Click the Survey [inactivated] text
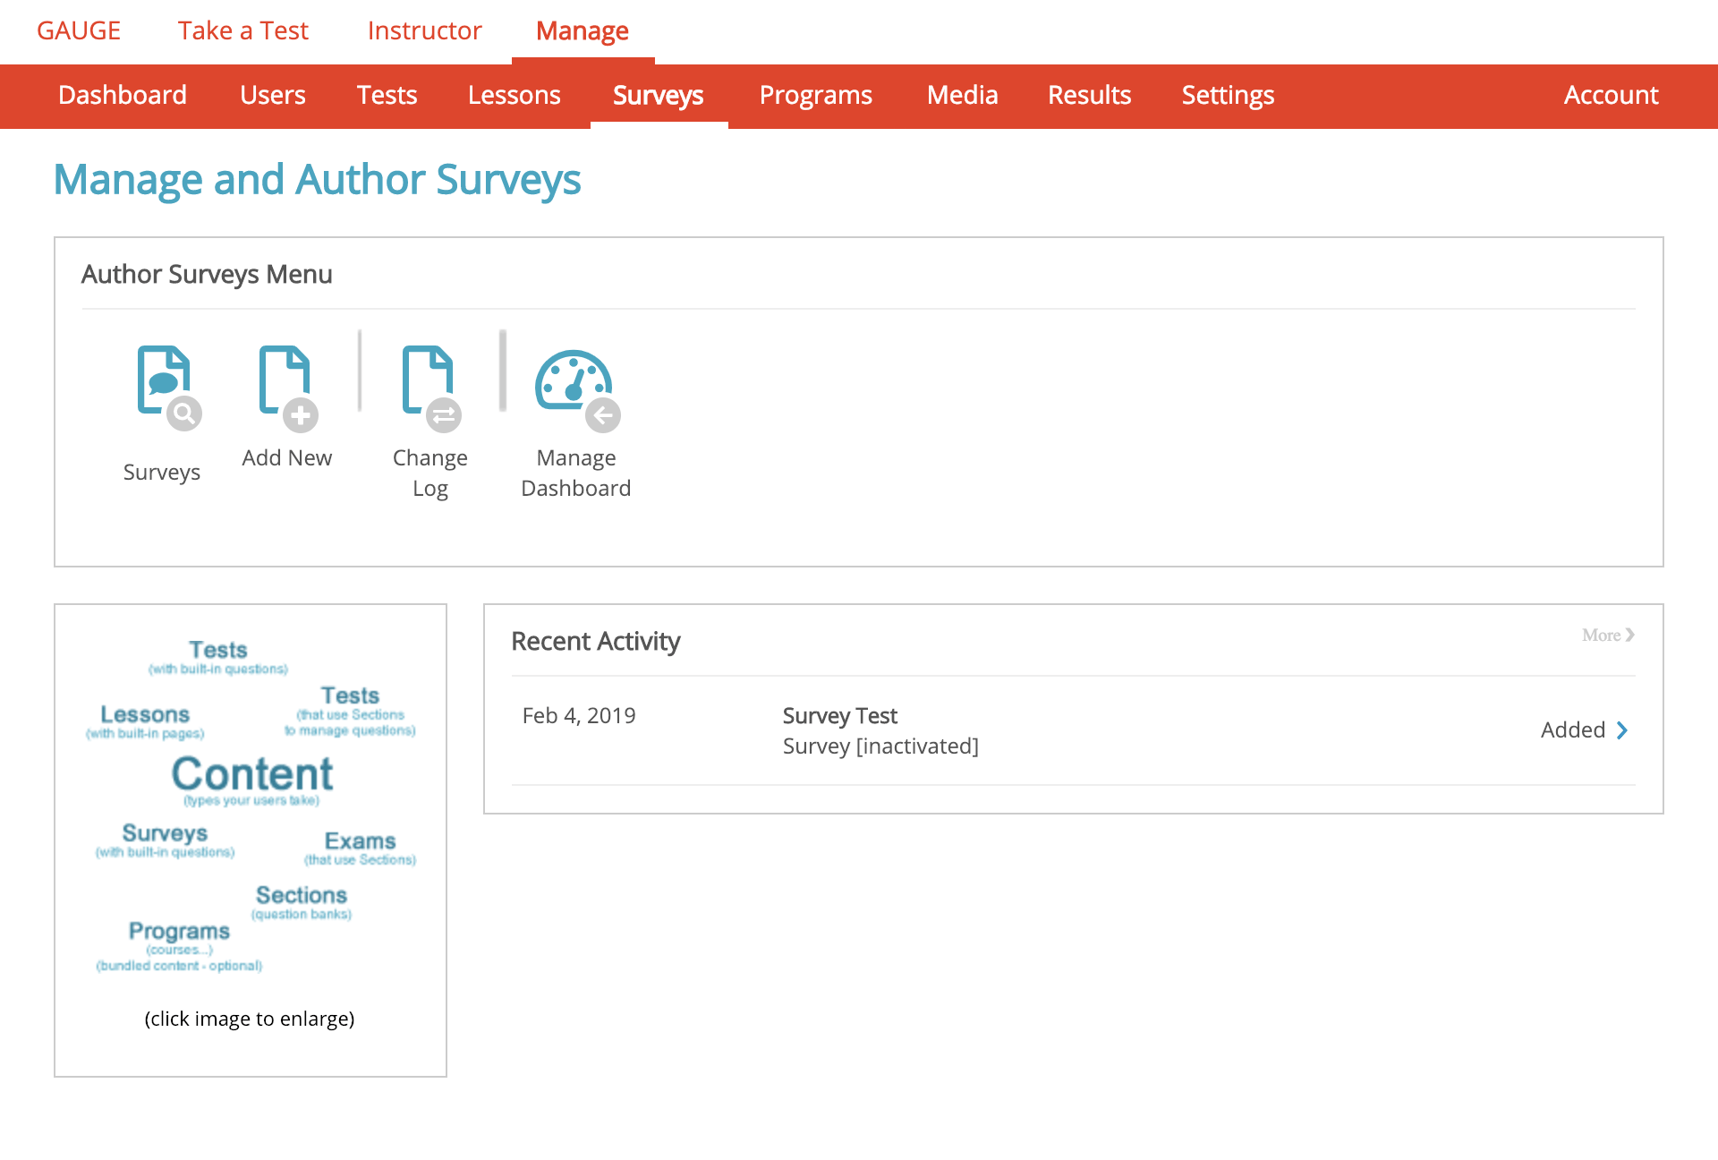Screen dimensions: 1718x1160 (880, 746)
